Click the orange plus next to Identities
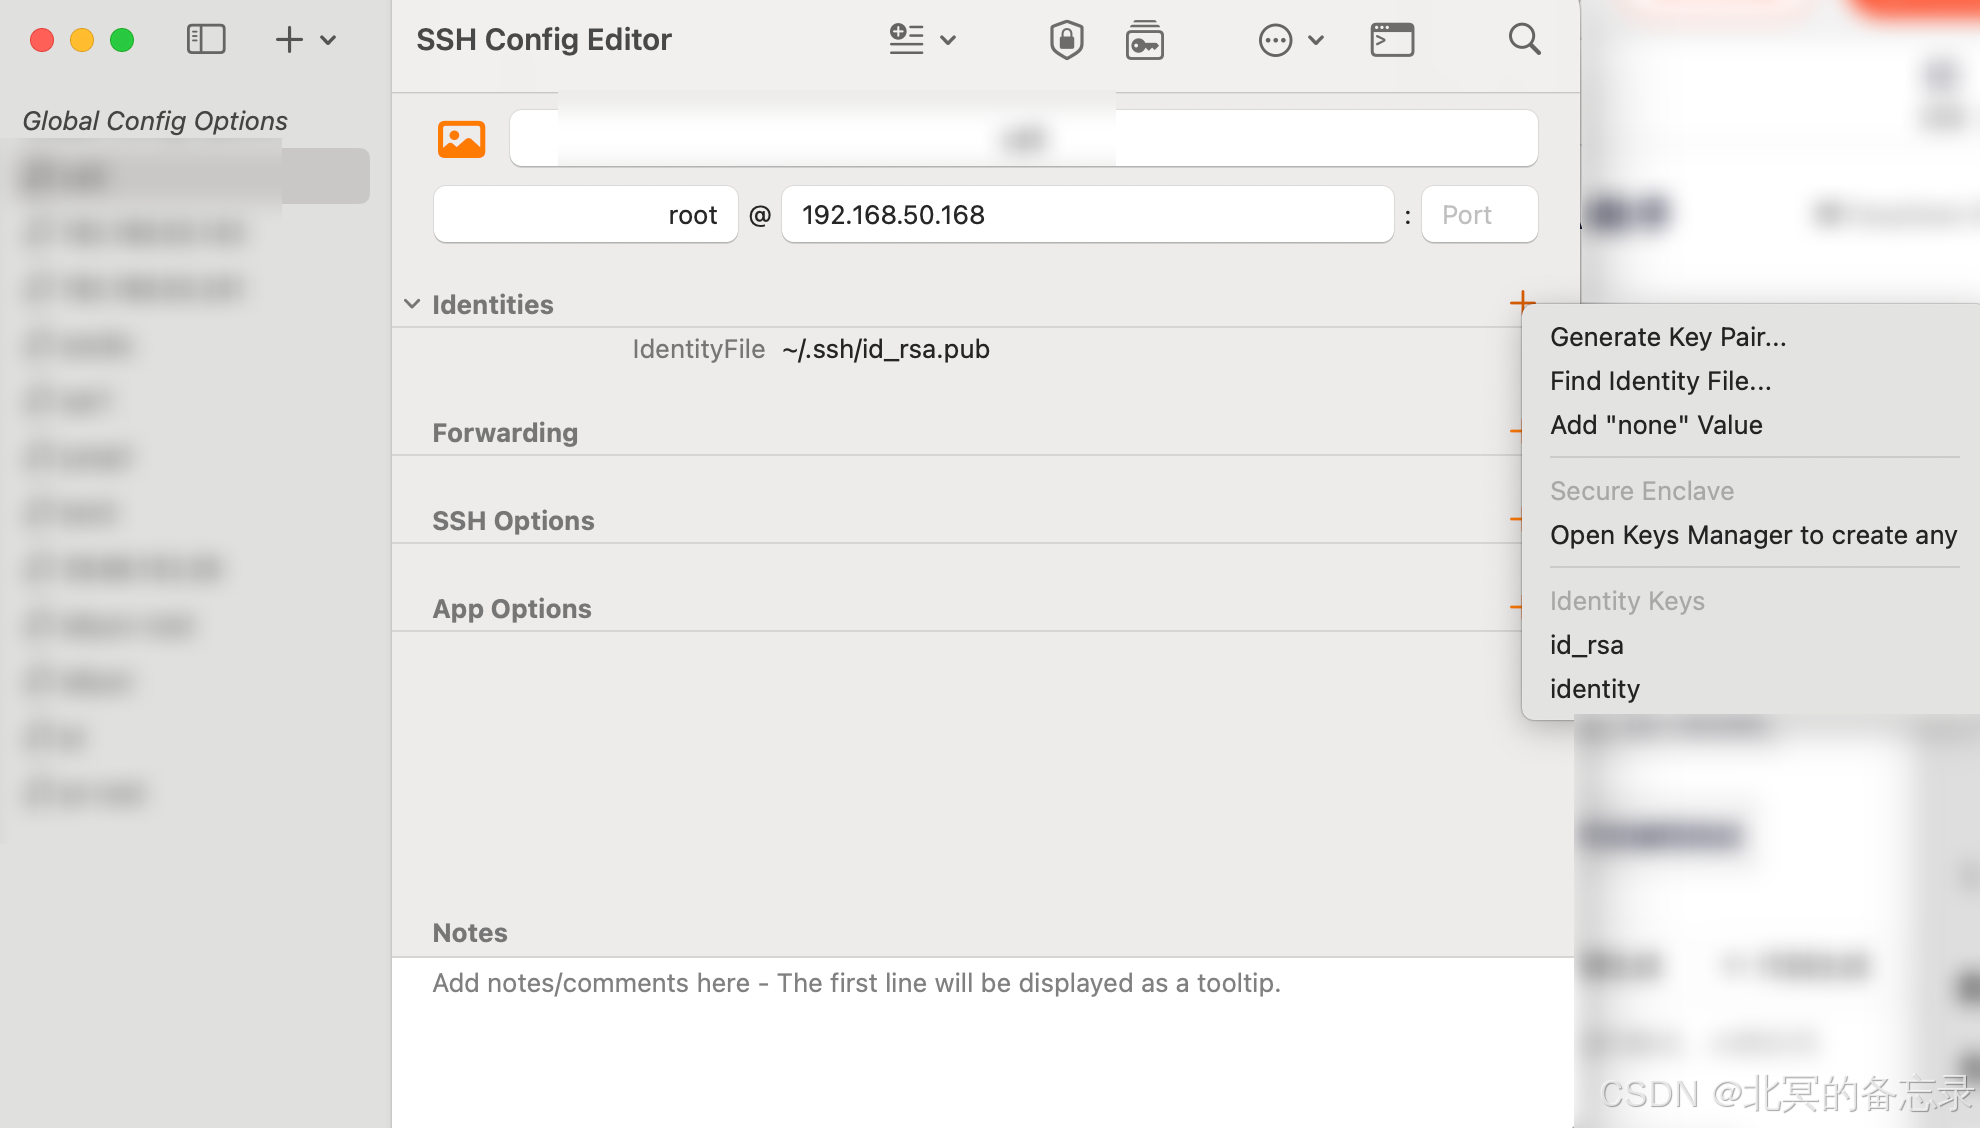 click(x=1521, y=302)
